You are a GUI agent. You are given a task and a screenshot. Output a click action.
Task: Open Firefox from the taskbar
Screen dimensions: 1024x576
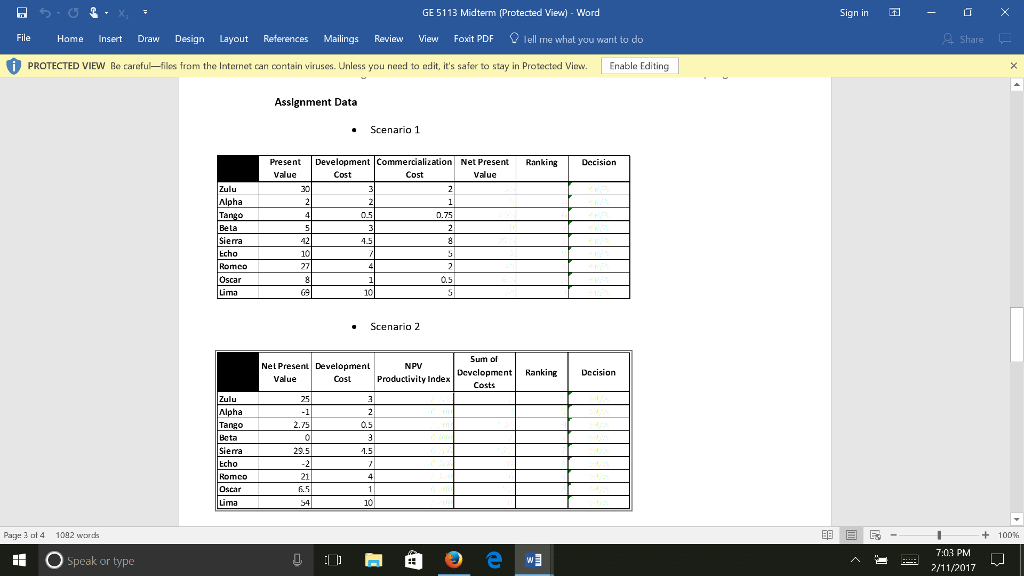point(453,560)
